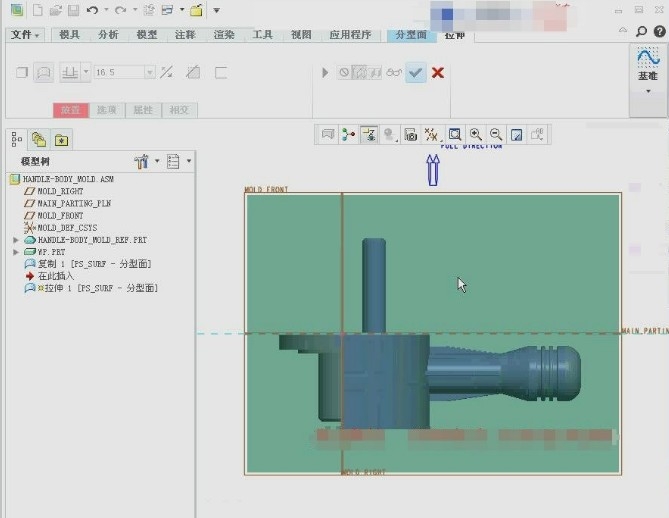Refit the model using graphics toolbar icon
669x518 pixels.
tap(455, 135)
